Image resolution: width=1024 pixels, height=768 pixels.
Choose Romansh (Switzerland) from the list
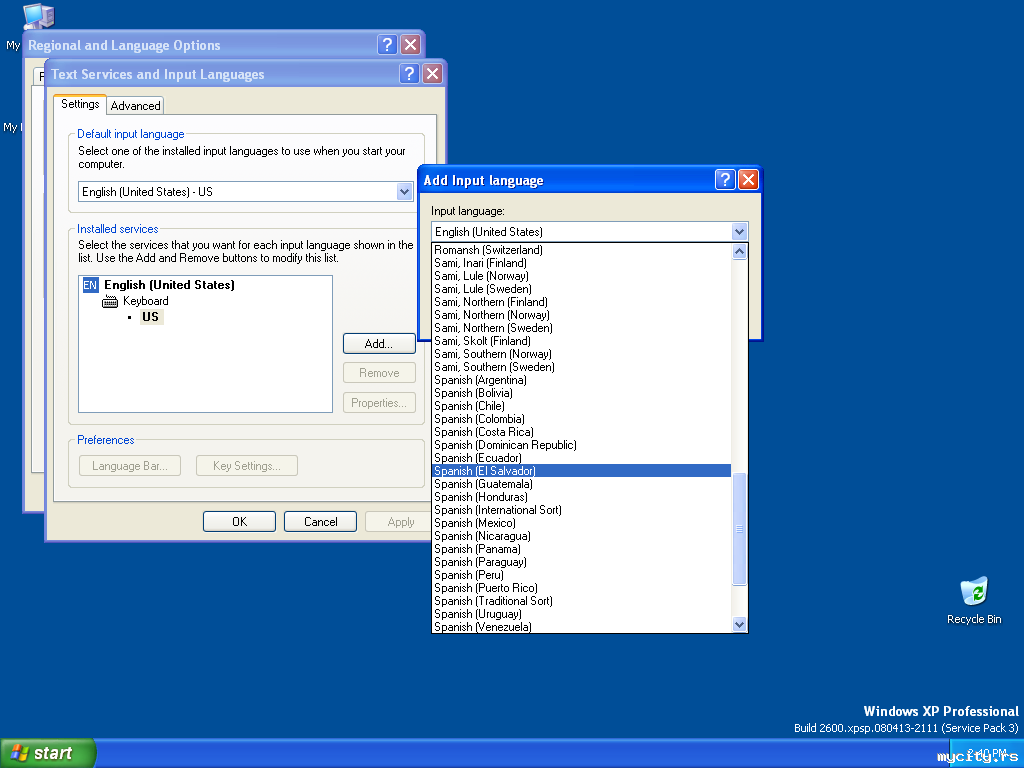click(x=581, y=249)
